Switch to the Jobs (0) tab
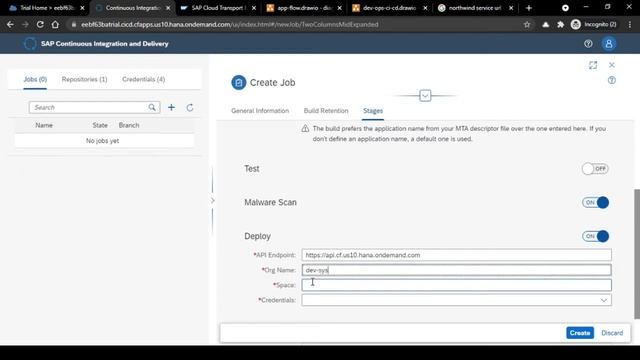 click(35, 79)
